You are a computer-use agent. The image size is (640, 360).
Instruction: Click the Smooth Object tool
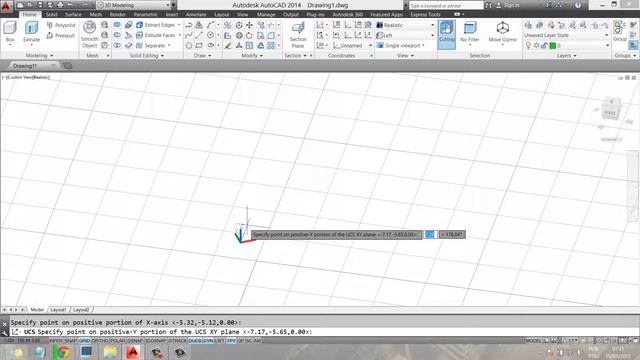tap(89, 35)
